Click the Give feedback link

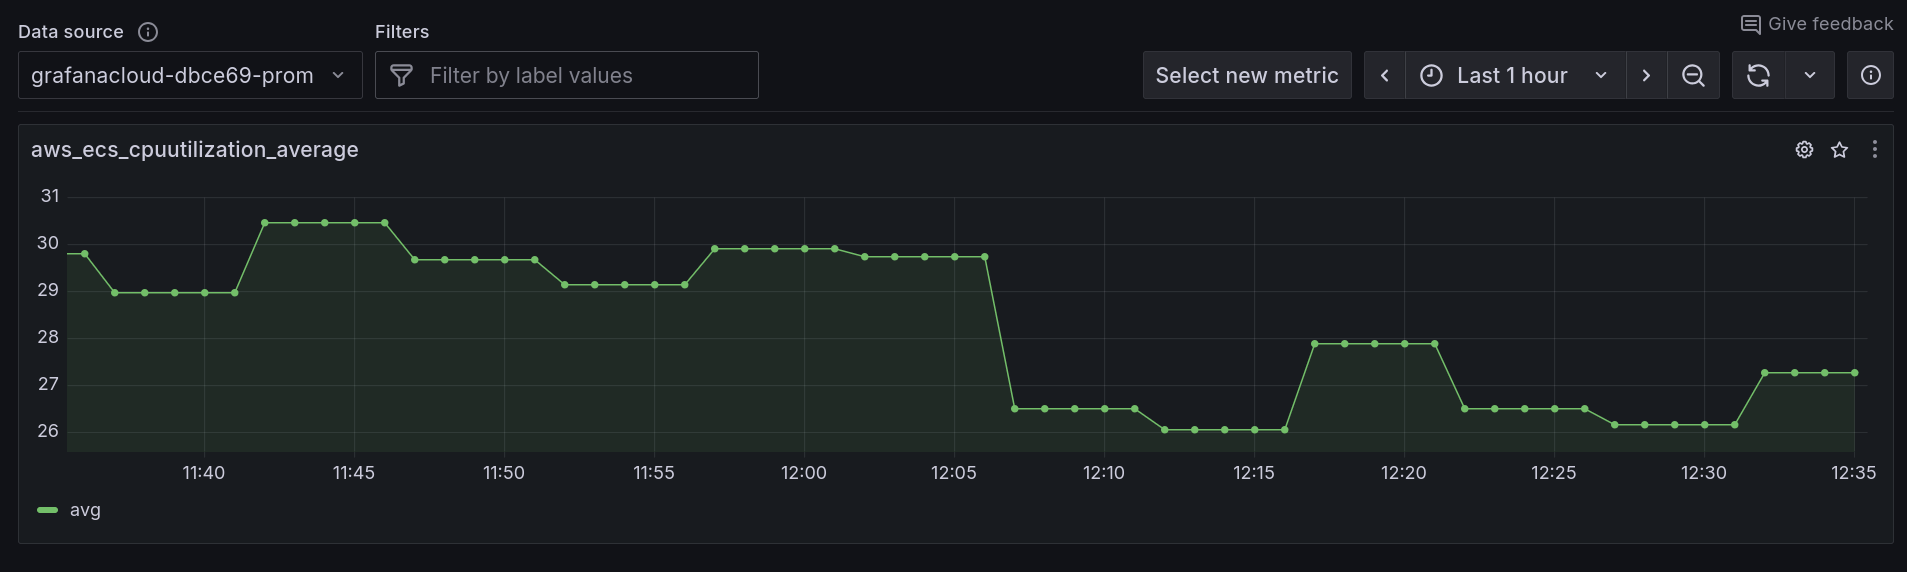(1817, 24)
